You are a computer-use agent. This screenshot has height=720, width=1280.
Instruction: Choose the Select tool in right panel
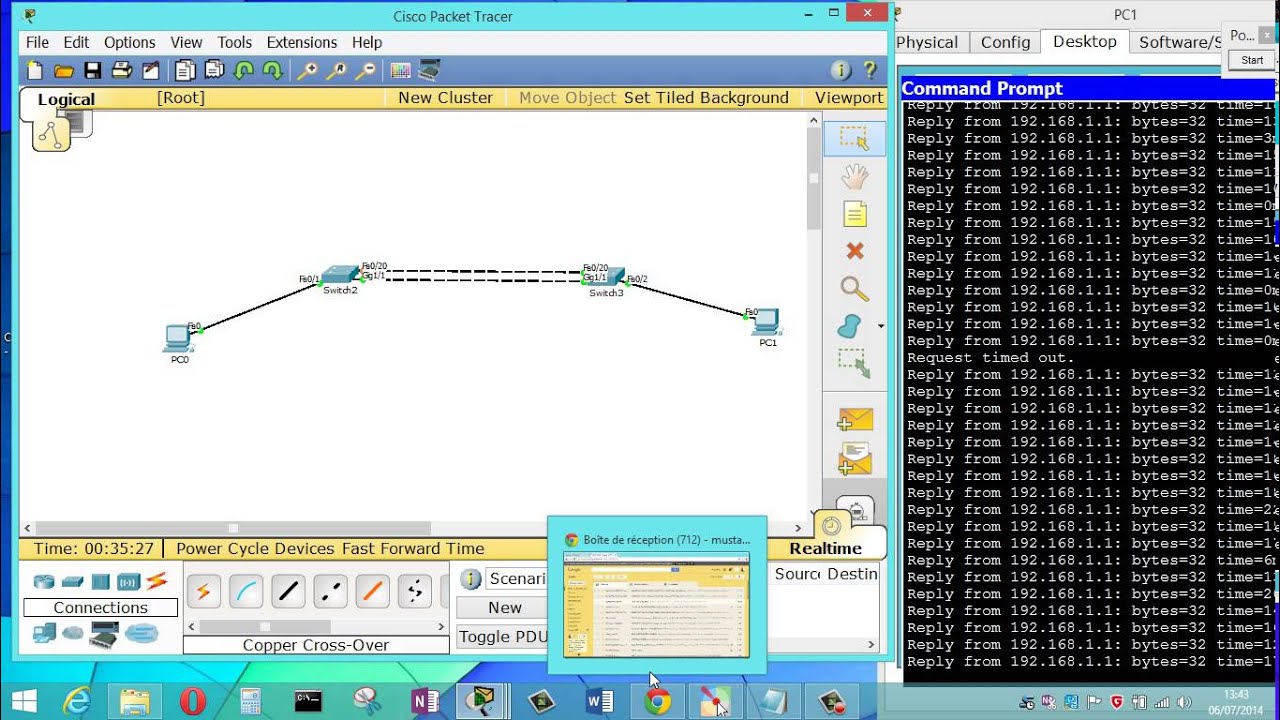[854, 139]
